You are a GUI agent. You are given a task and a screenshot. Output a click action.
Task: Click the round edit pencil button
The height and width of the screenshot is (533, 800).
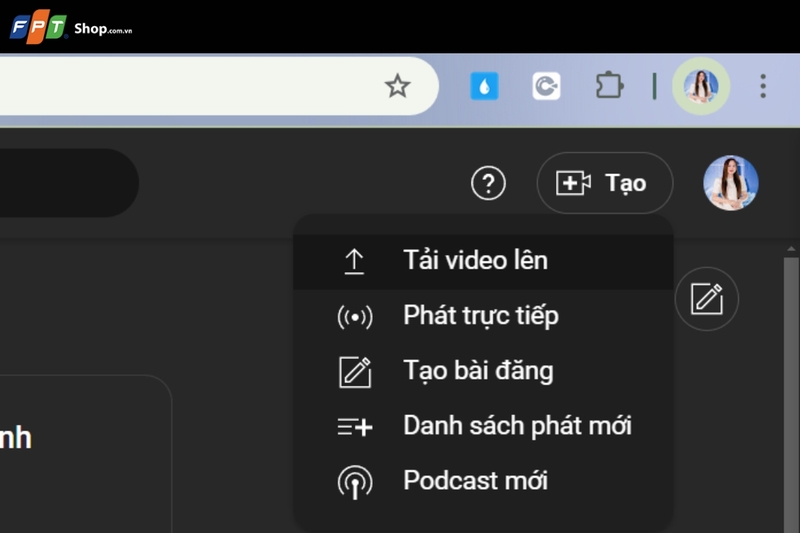707,299
